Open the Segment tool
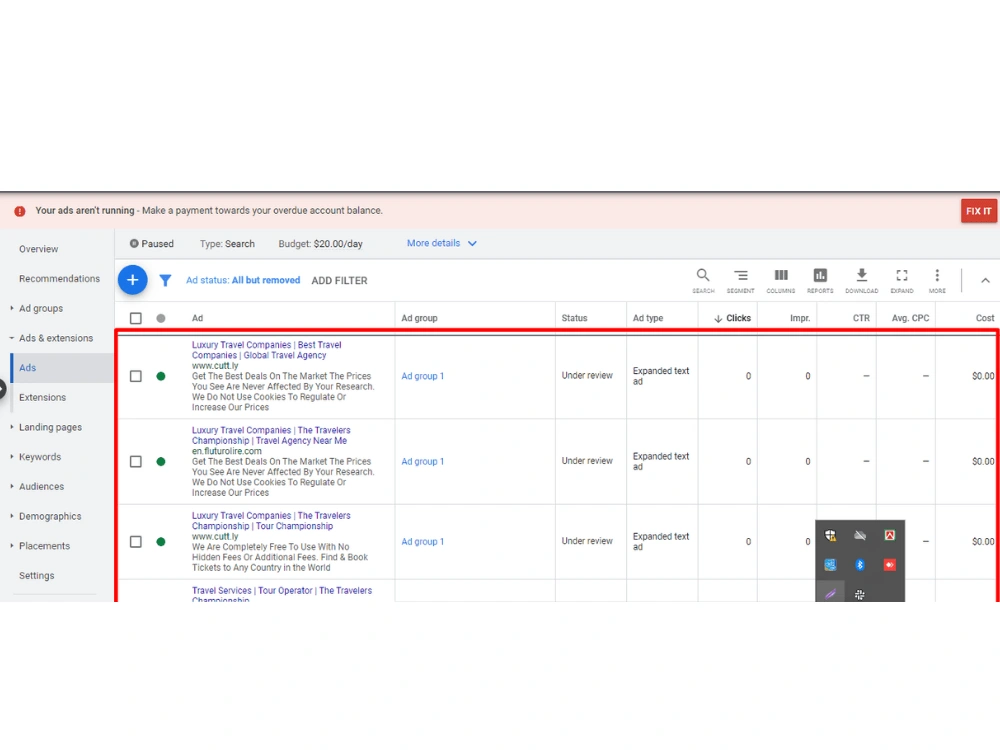The width and height of the screenshot is (1000, 750). (x=740, y=280)
